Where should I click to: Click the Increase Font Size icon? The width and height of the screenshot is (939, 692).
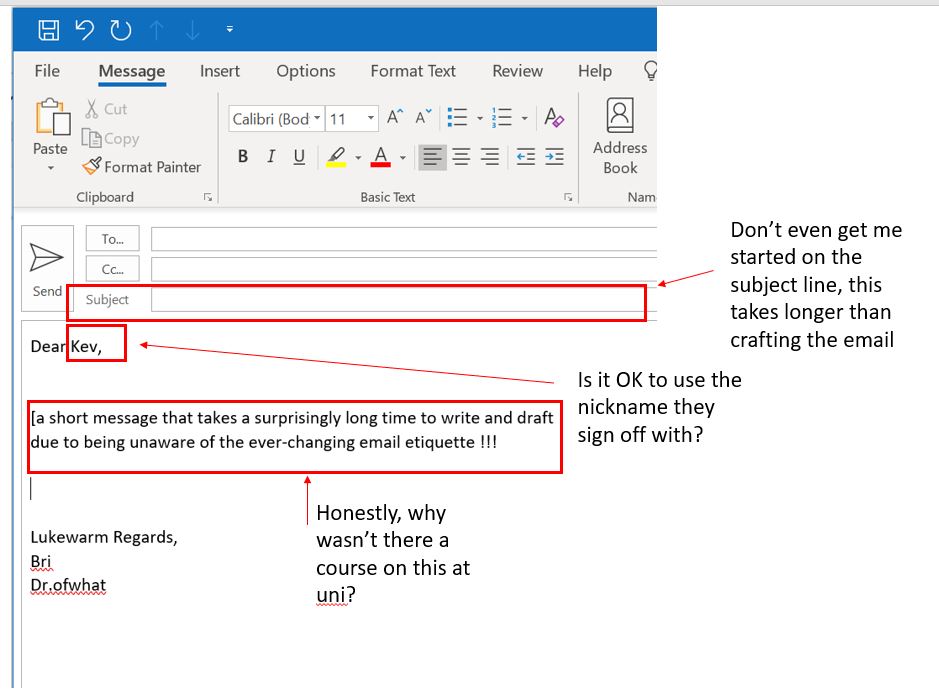point(392,117)
